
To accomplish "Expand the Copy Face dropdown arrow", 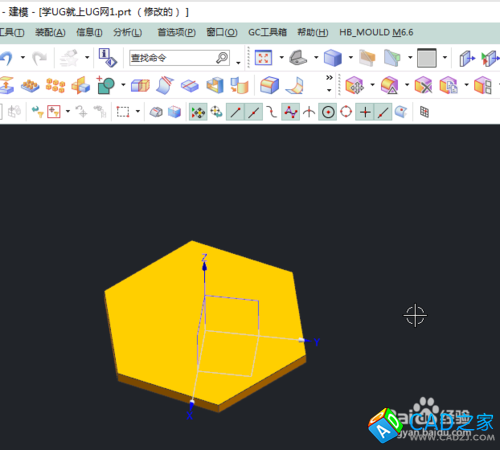I will (x=466, y=85).
